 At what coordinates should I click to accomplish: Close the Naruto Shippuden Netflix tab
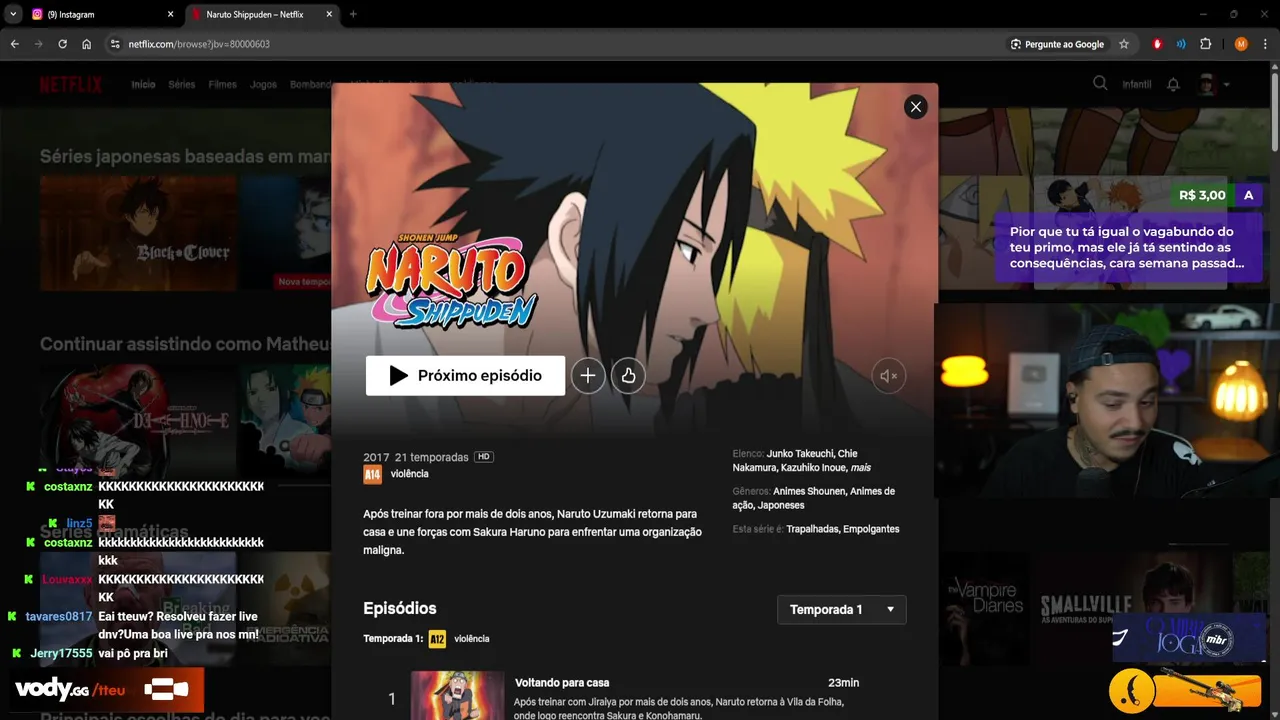point(330,15)
